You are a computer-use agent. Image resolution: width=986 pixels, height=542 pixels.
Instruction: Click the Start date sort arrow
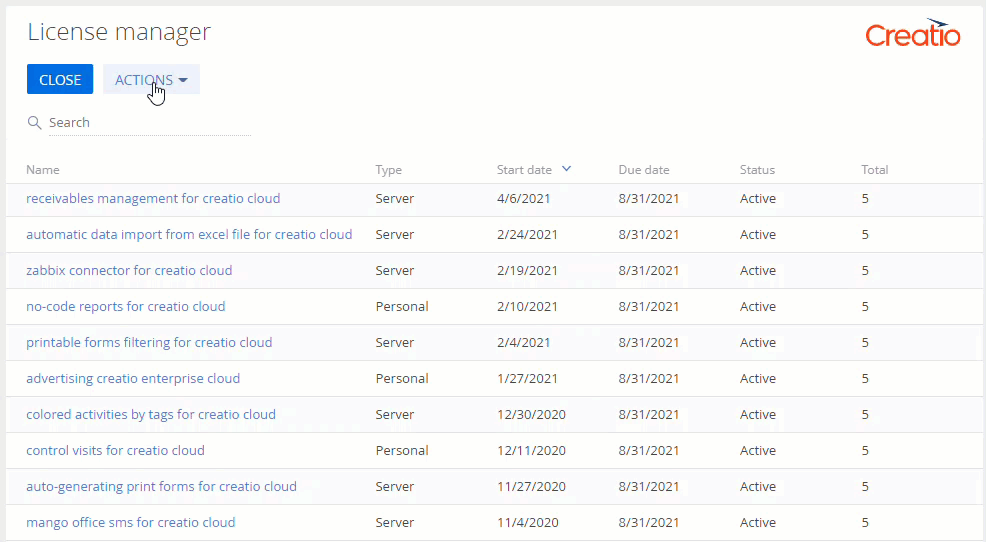point(567,169)
